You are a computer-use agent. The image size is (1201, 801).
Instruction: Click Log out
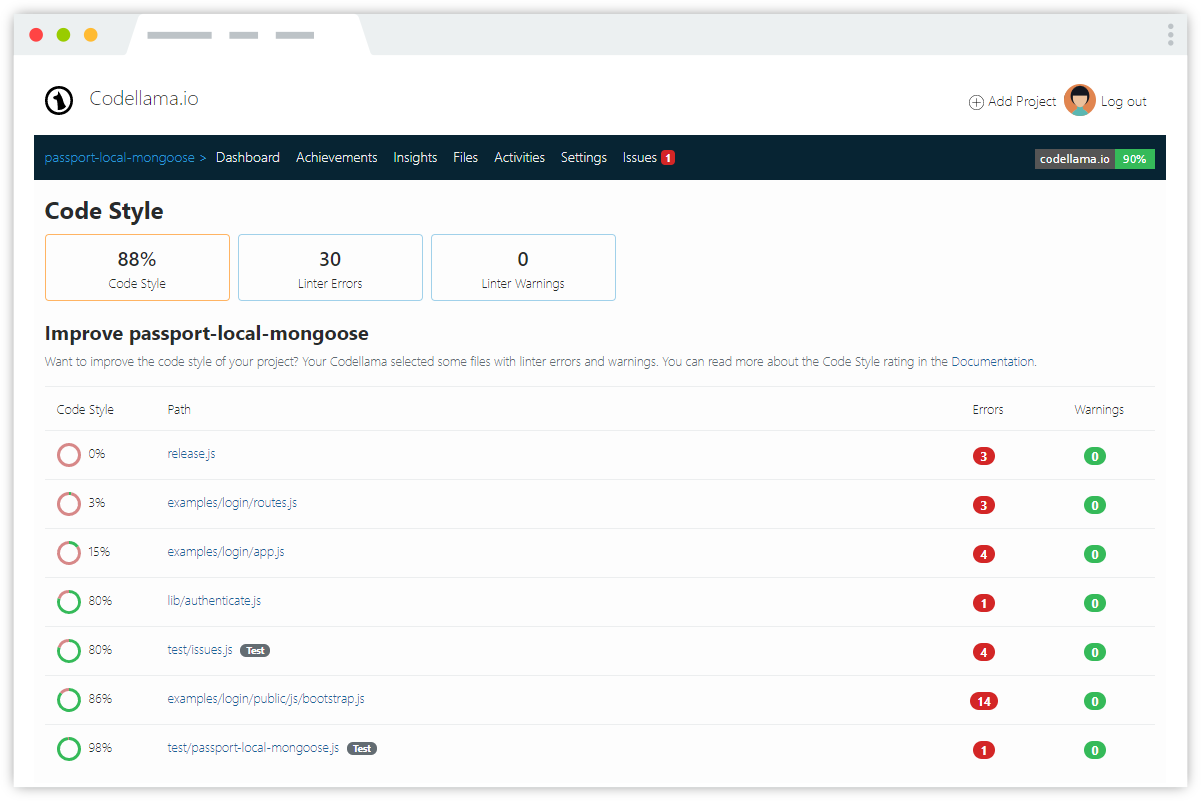1124,101
